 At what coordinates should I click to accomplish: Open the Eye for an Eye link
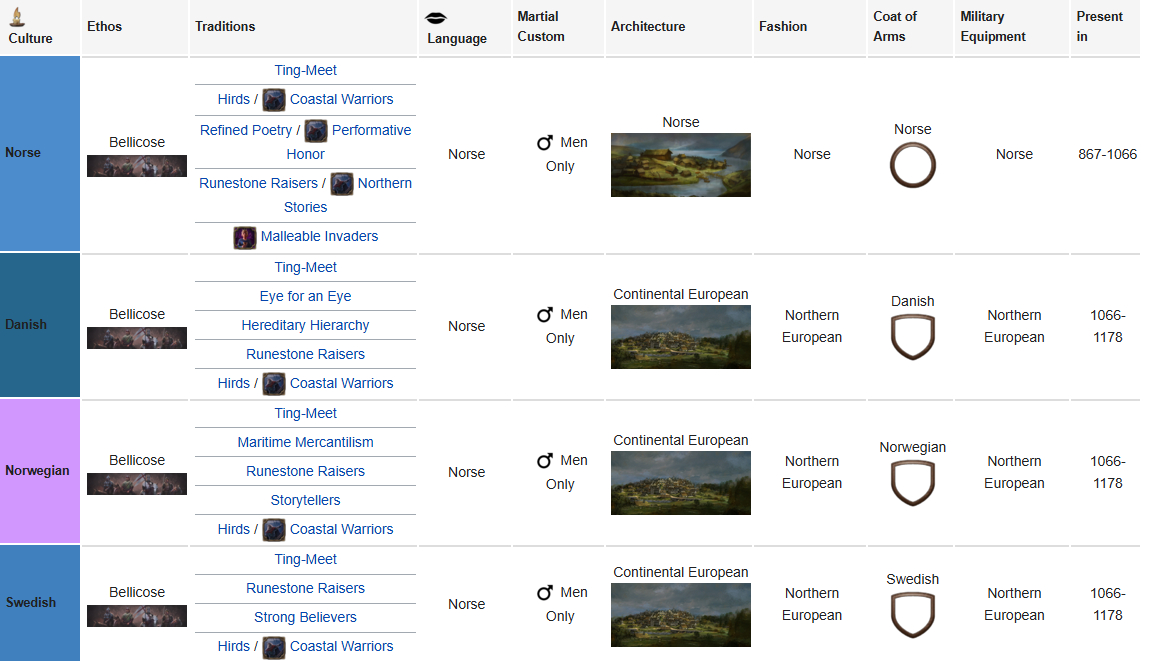click(x=305, y=297)
